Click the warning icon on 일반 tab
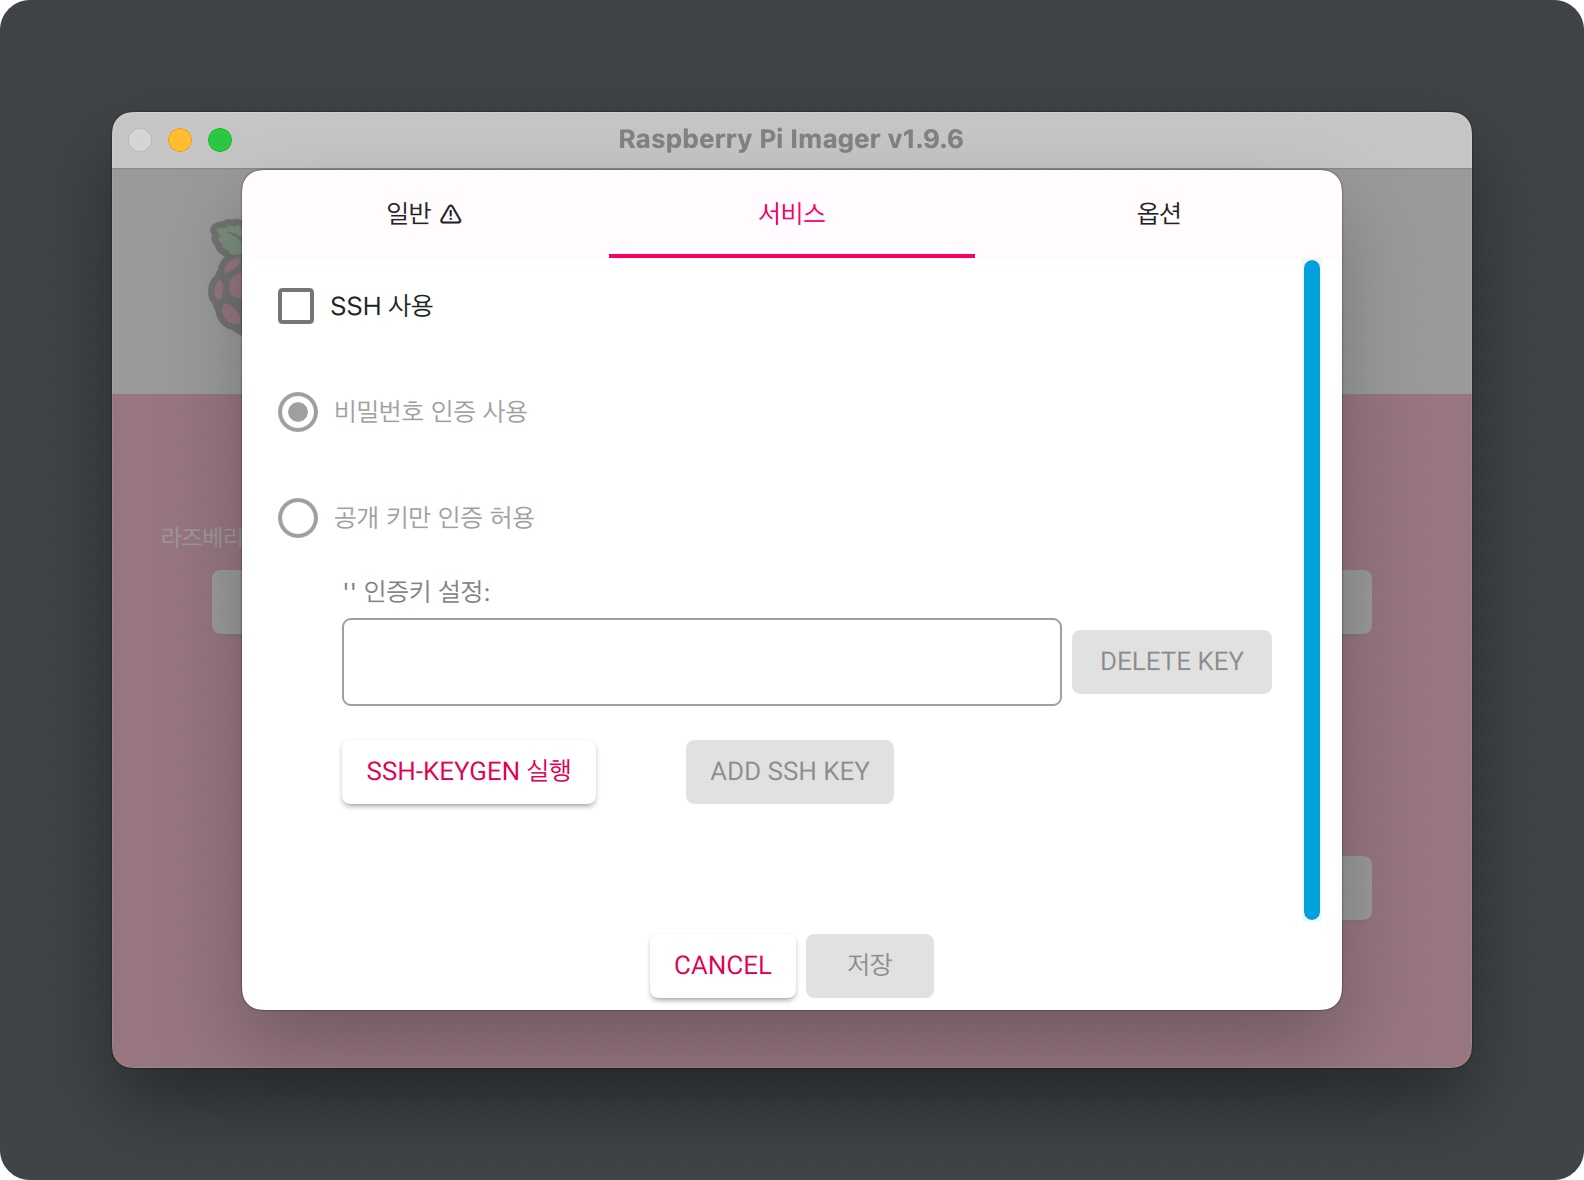The height and width of the screenshot is (1180, 1584). (x=451, y=214)
